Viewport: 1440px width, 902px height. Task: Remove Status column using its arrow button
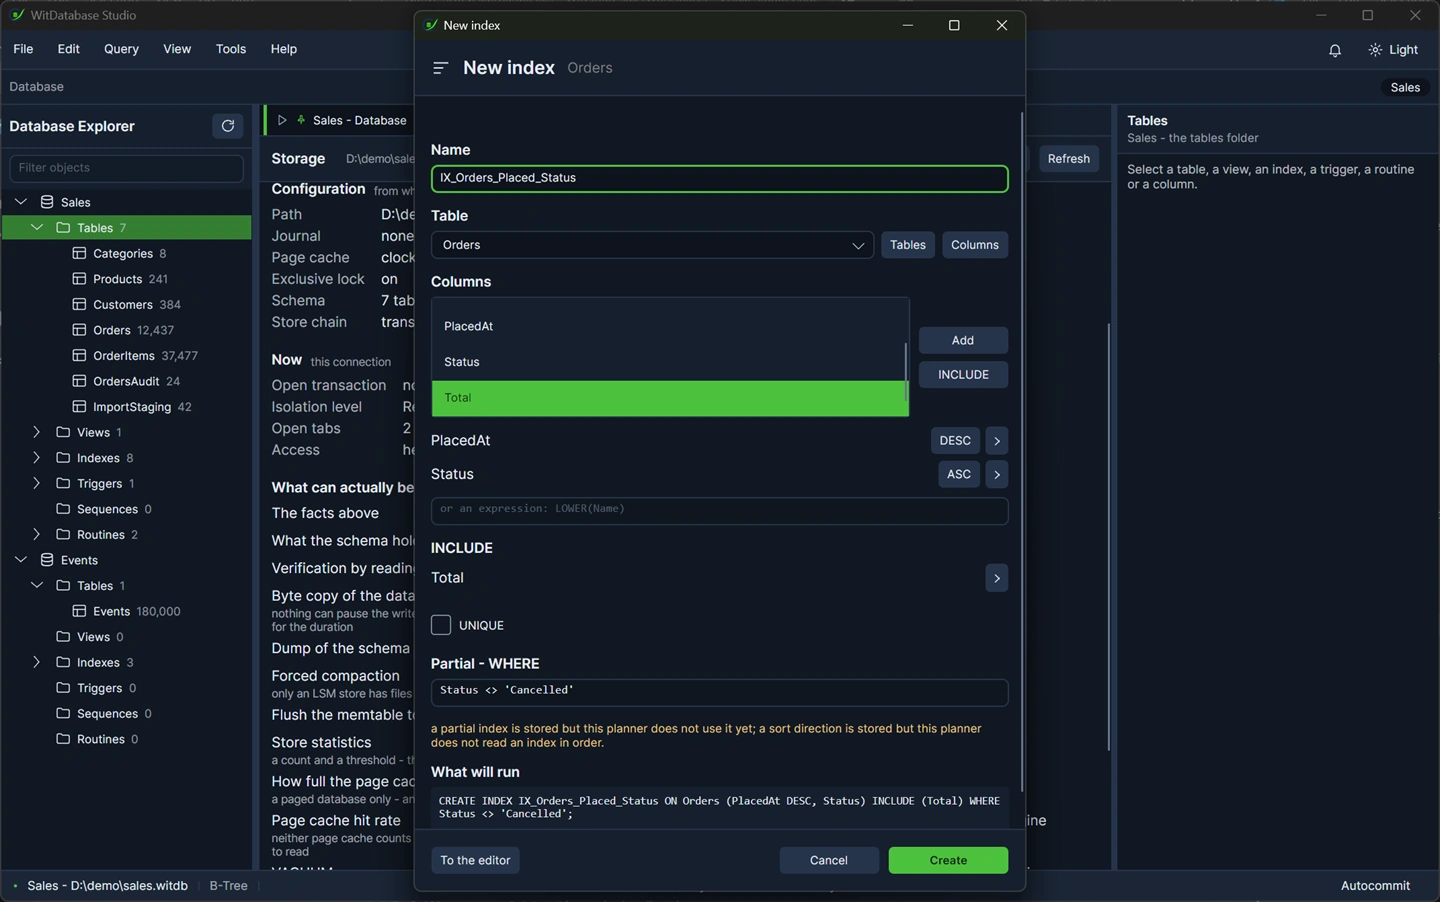point(996,474)
